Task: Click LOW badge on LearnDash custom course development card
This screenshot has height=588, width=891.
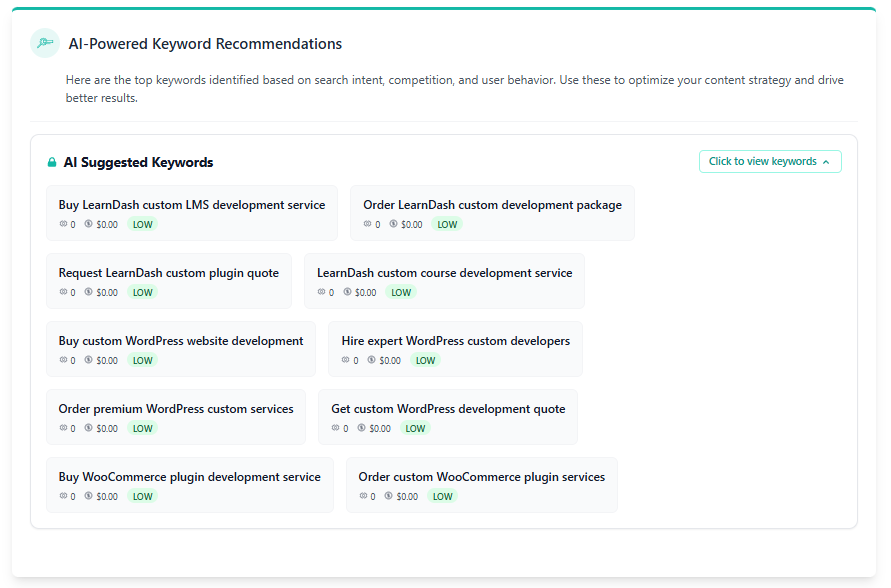Action: coord(401,293)
